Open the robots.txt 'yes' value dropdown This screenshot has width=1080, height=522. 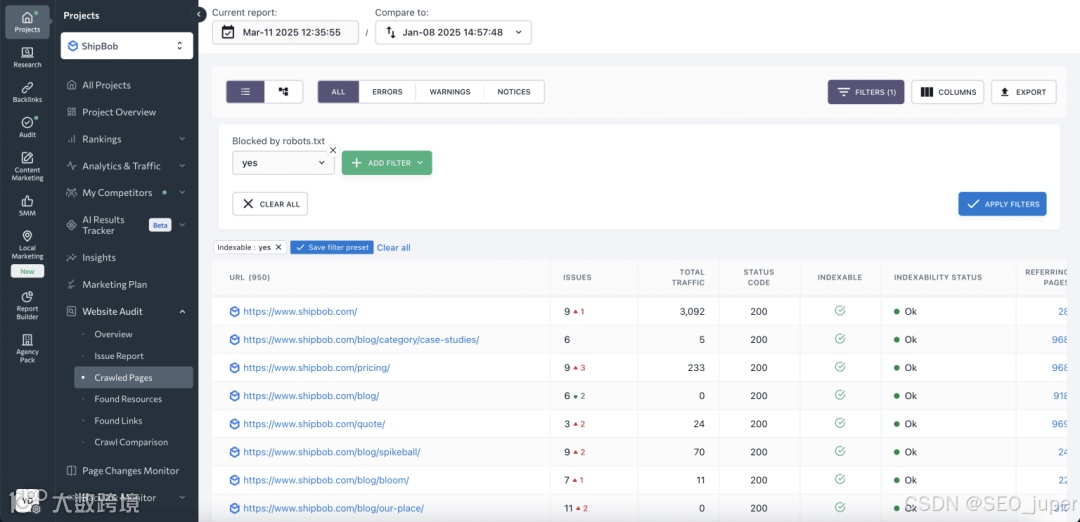283,163
